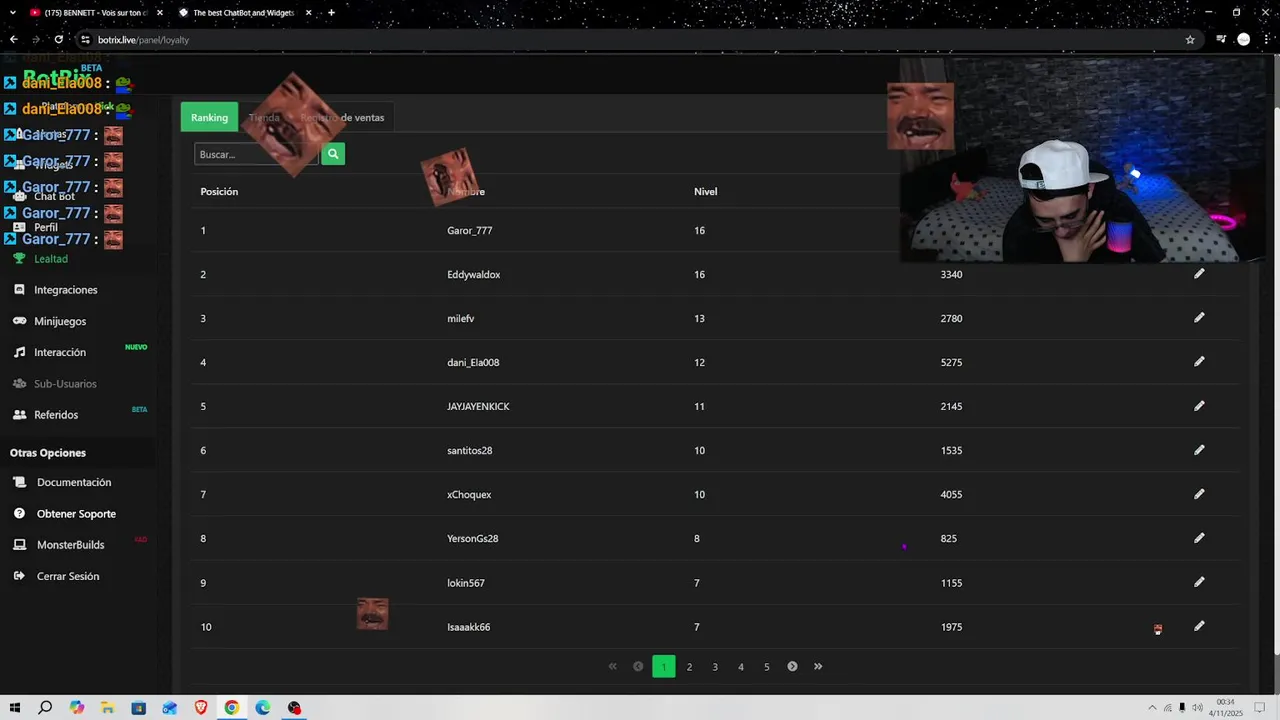The width and height of the screenshot is (1280, 720).
Task: Click the page vertical scrollbar
Action: pos(1275,380)
